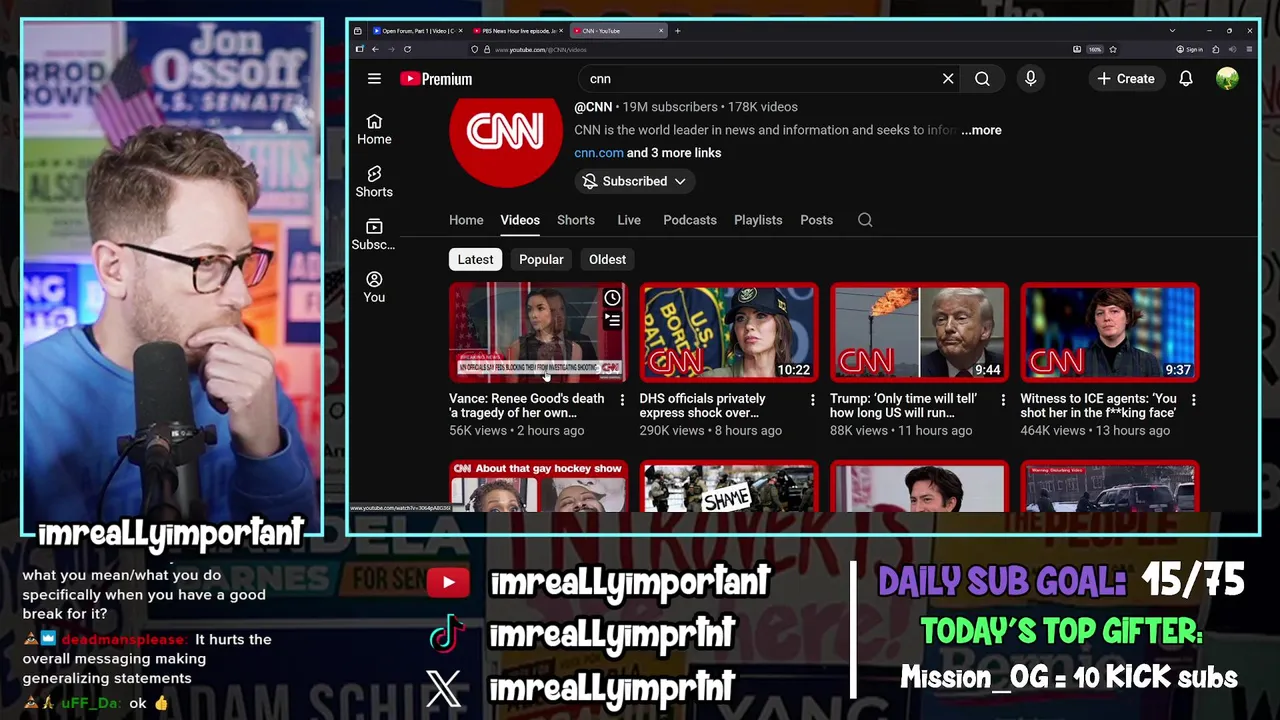This screenshot has width=1280, height=720.
Task: Open more options for Vance video
Action: point(622,400)
